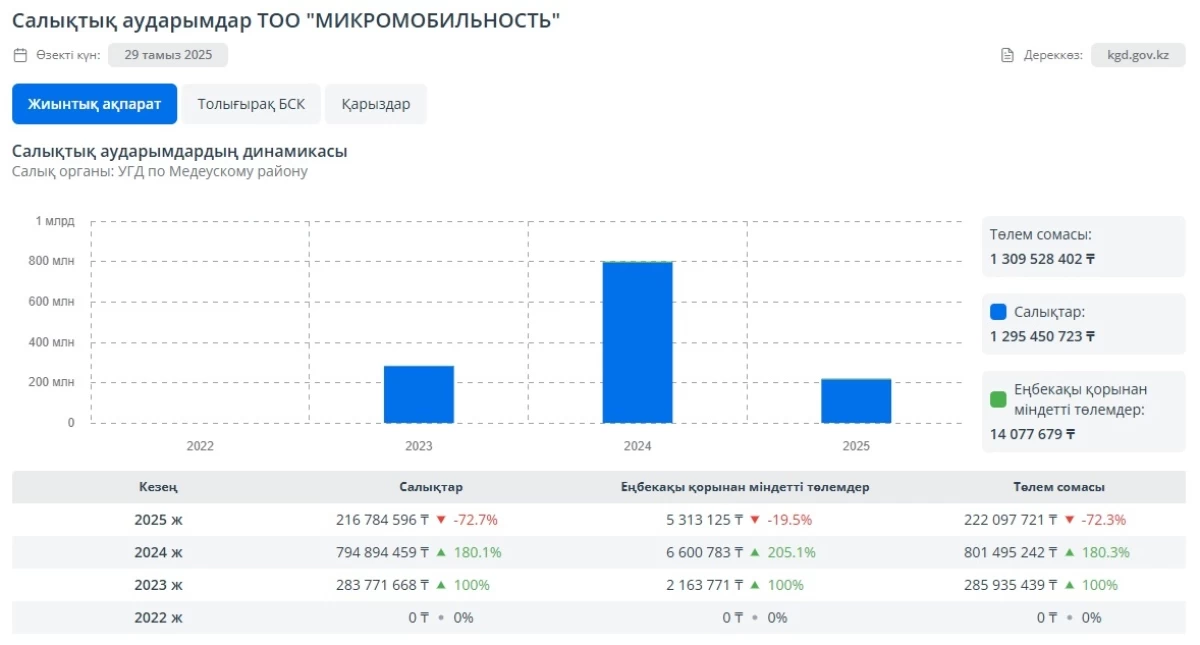
Task: Click the value 2 163 771 ₸
Action: (705, 585)
